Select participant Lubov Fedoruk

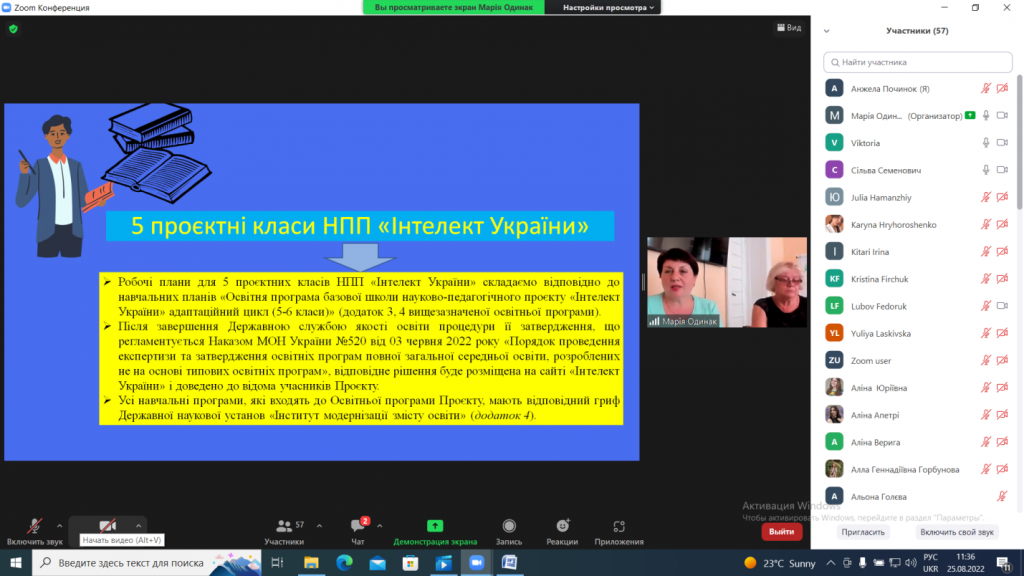tap(918, 306)
